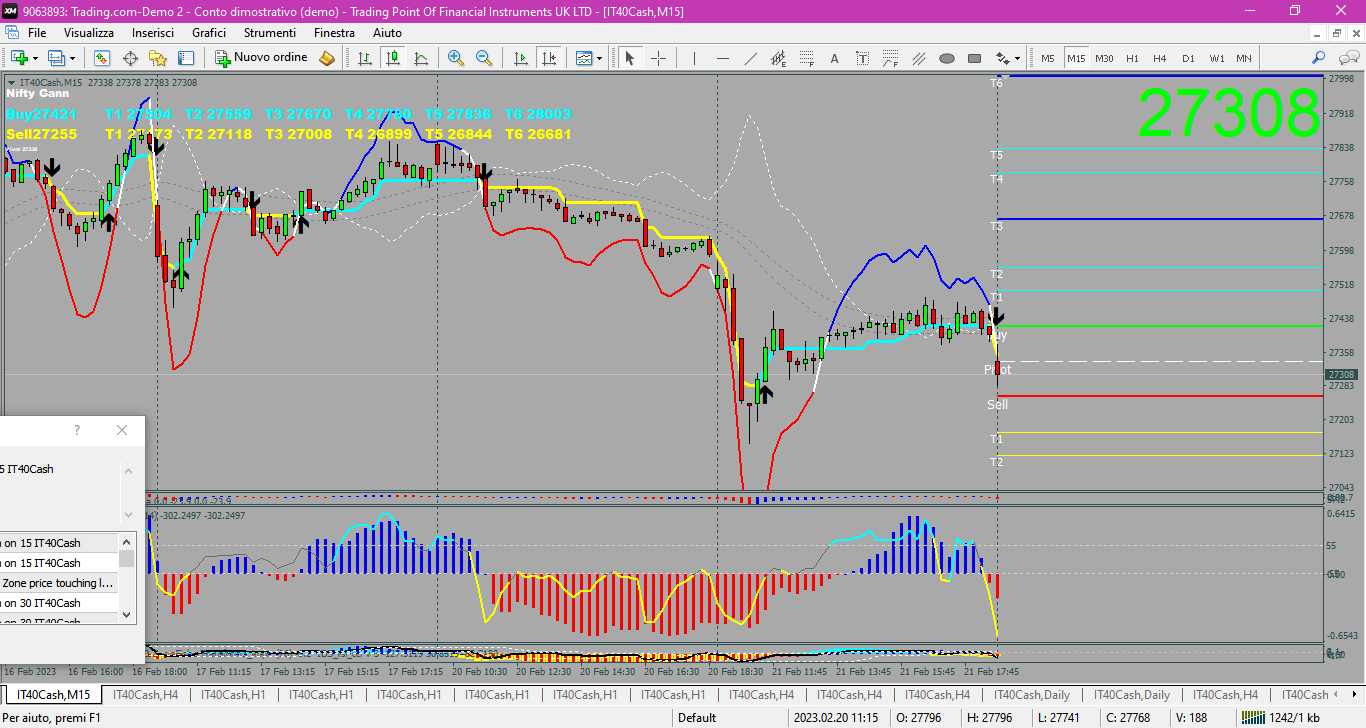This screenshot has width=1366, height=728.
Task: Collapse the IT40Cash,M15 chart title triangle
Action: (12, 83)
